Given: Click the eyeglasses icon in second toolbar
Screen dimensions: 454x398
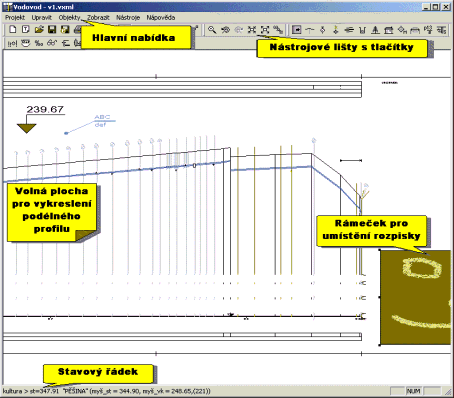Looking at the screenshot, I should pyautogui.click(x=52, y=43).
